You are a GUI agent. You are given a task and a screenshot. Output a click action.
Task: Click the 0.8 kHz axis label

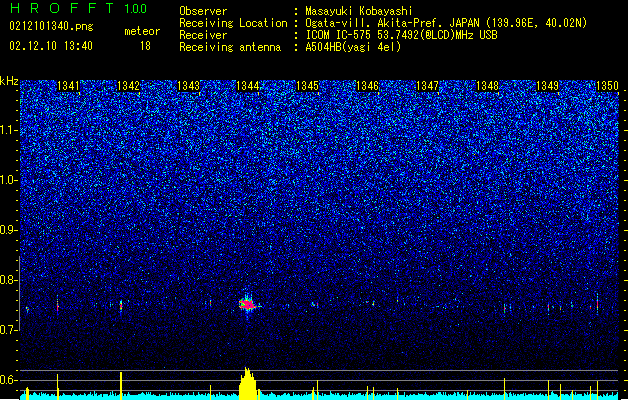pyautogui.click(x=8, y=280)
